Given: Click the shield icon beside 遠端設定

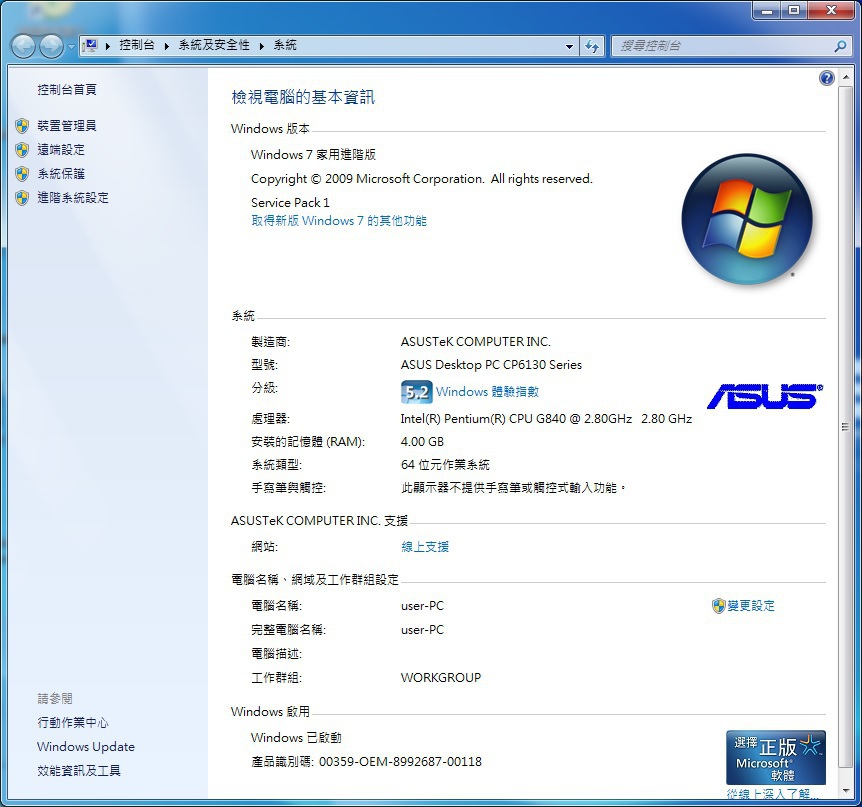Looking at the screenshot, I should point(22,150).
